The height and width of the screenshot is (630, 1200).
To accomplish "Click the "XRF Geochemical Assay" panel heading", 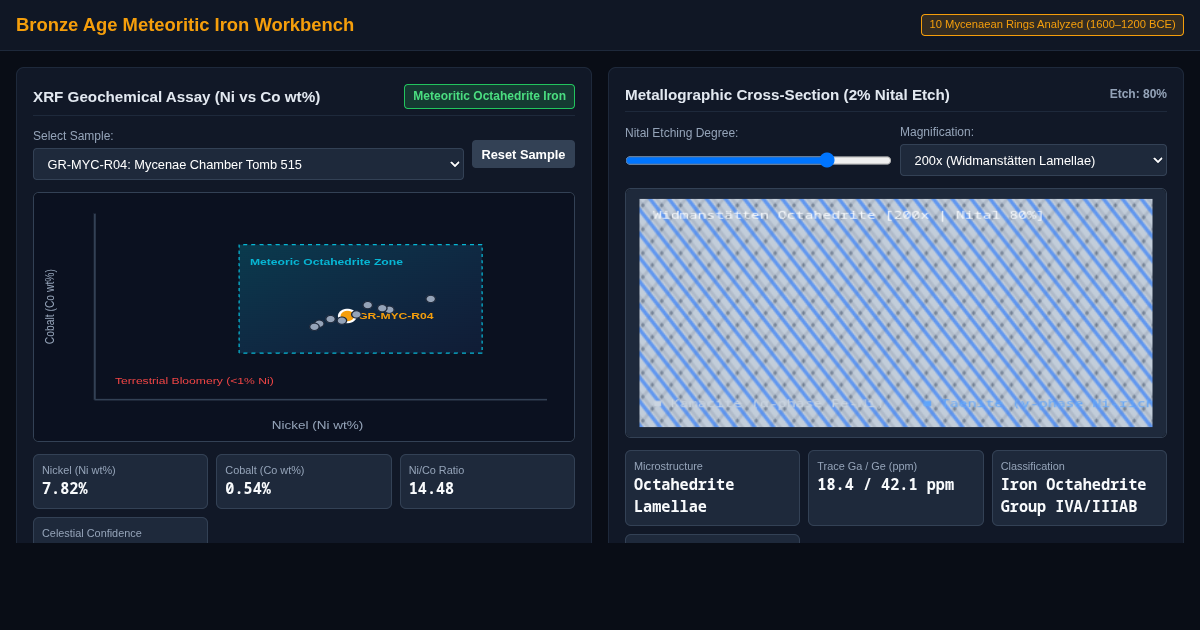I will [x=177, y=97].
